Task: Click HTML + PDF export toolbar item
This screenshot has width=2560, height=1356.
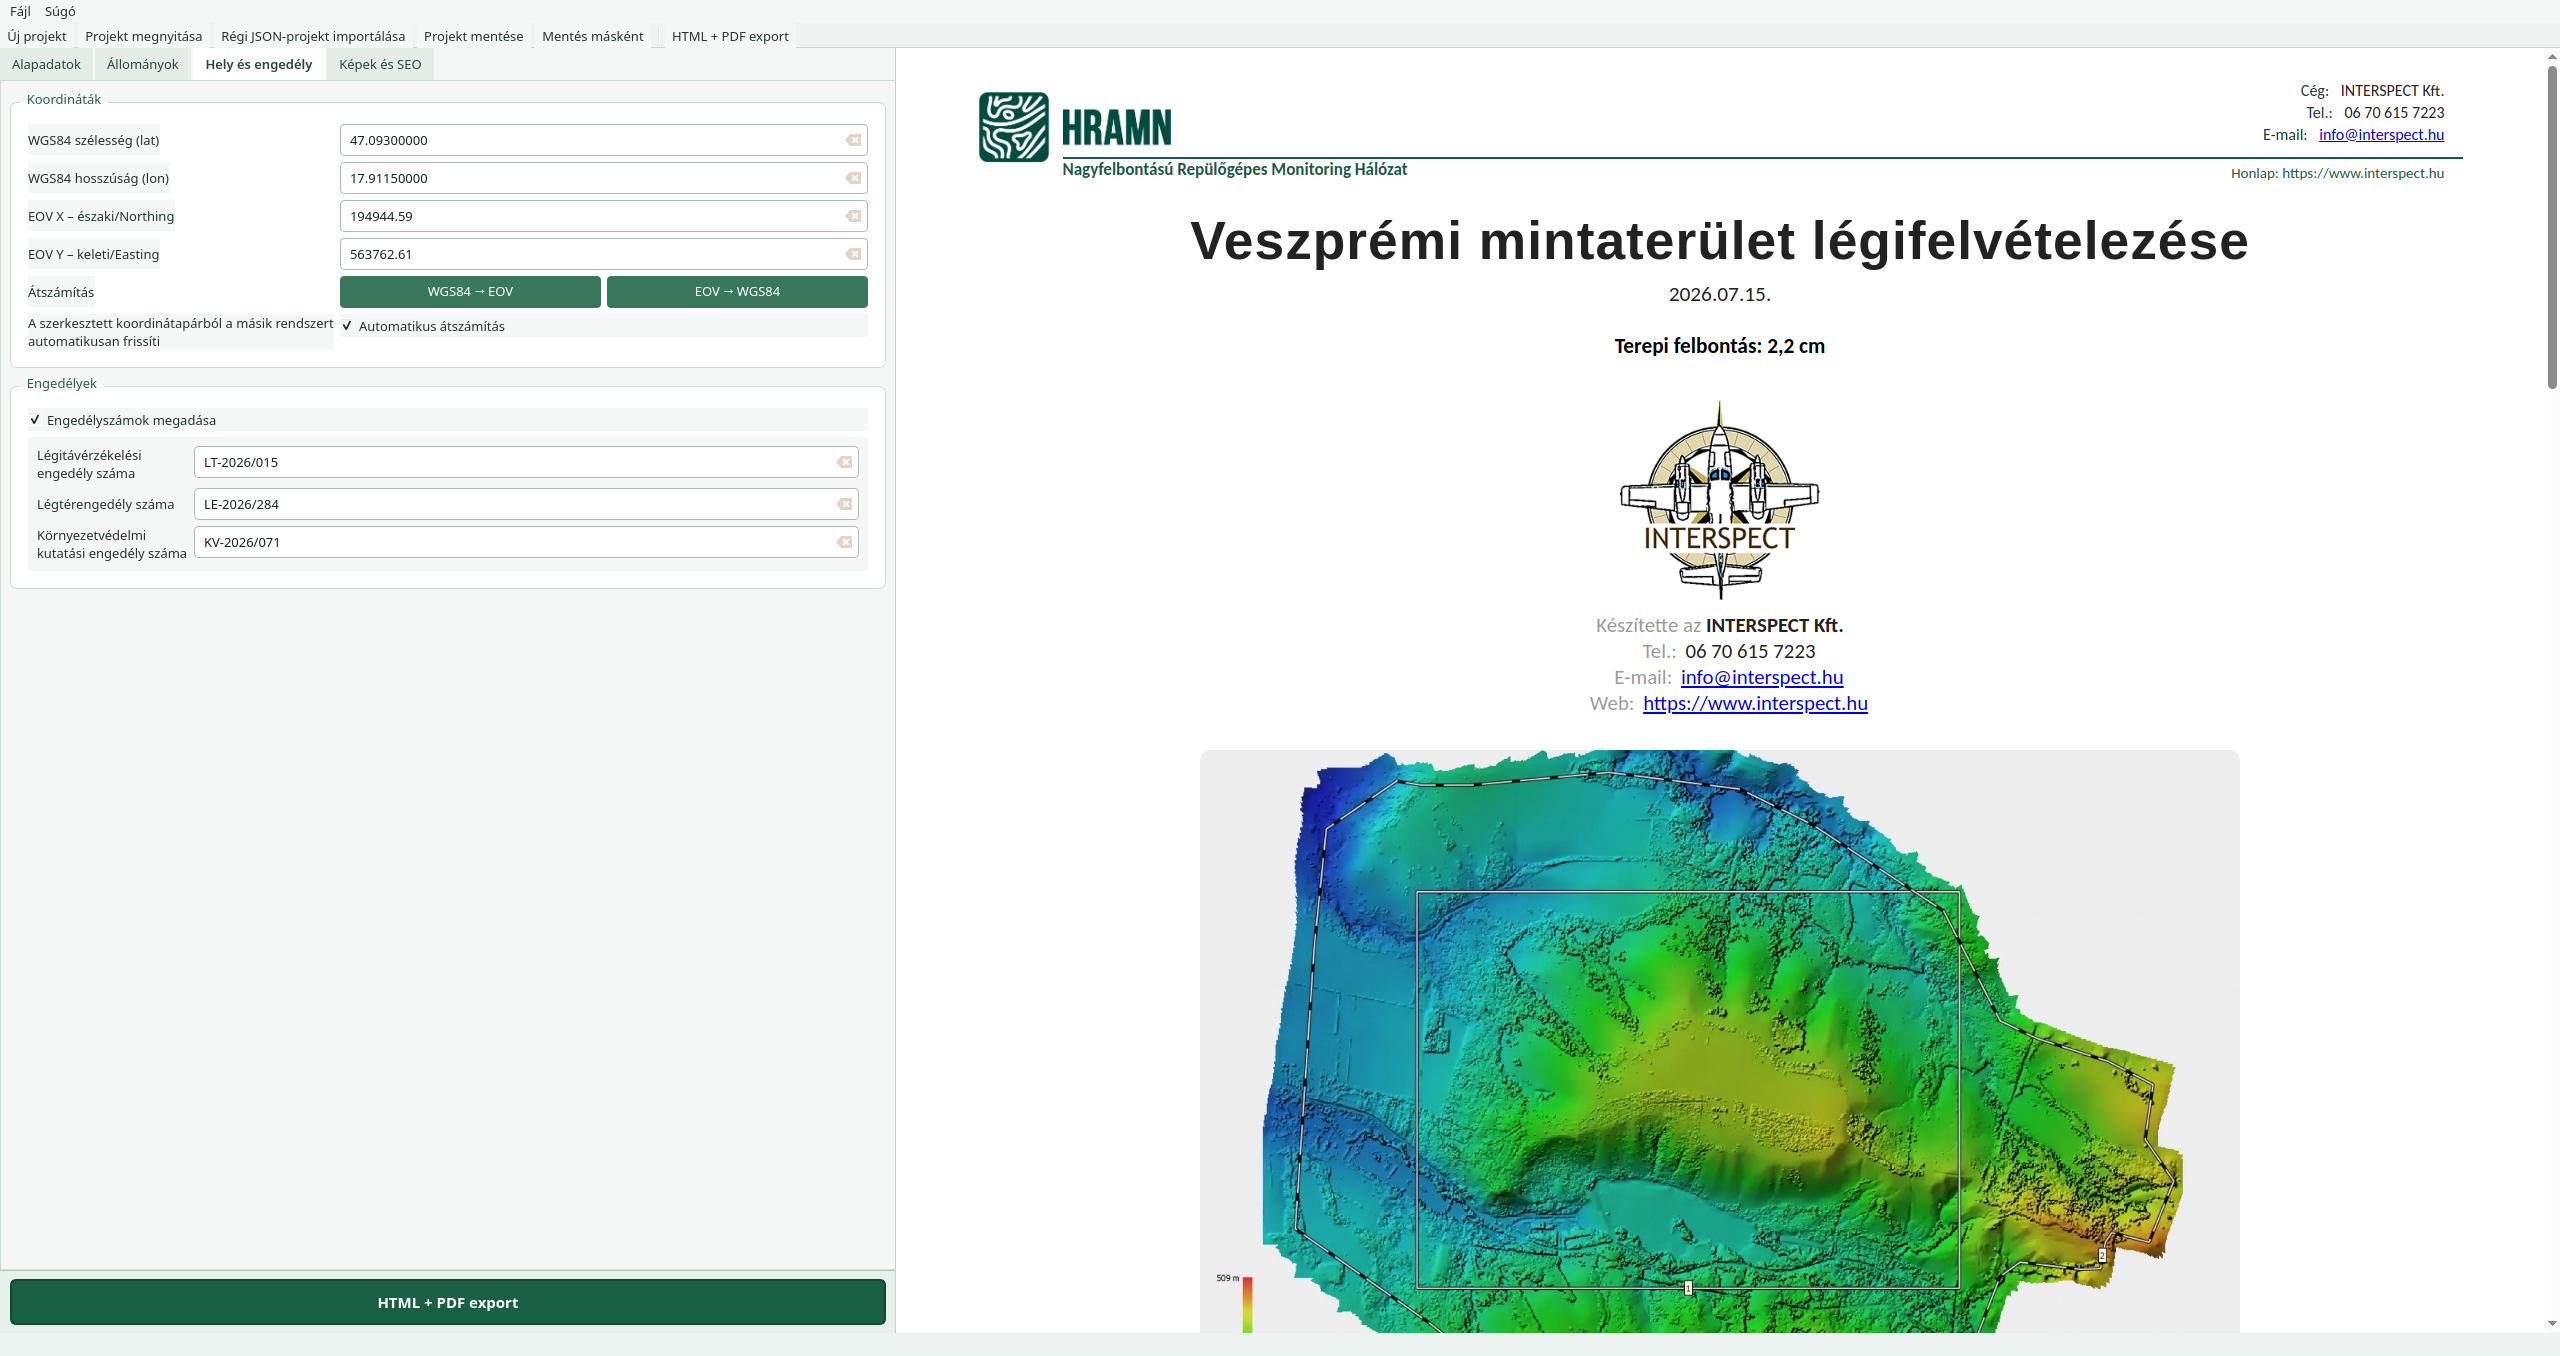Action: (730, 36)
